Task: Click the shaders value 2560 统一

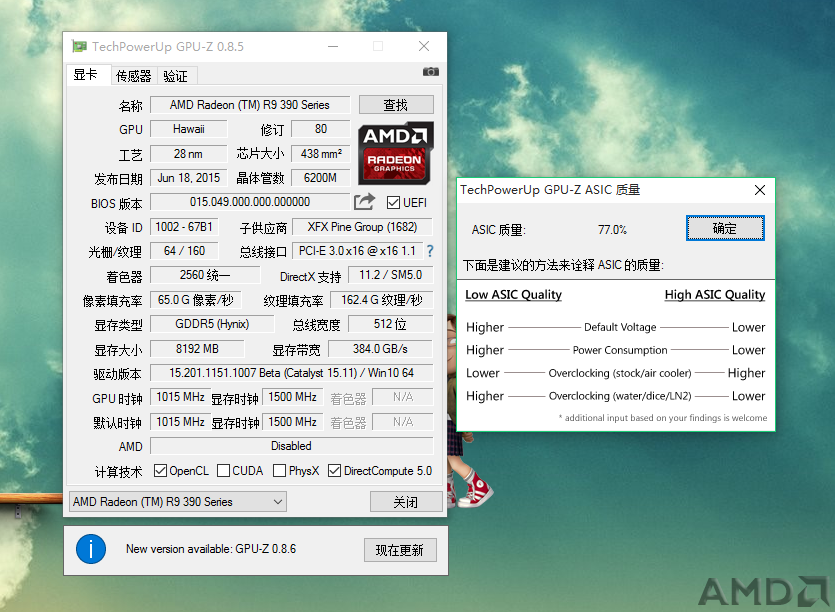Action: tap(206, 275)
